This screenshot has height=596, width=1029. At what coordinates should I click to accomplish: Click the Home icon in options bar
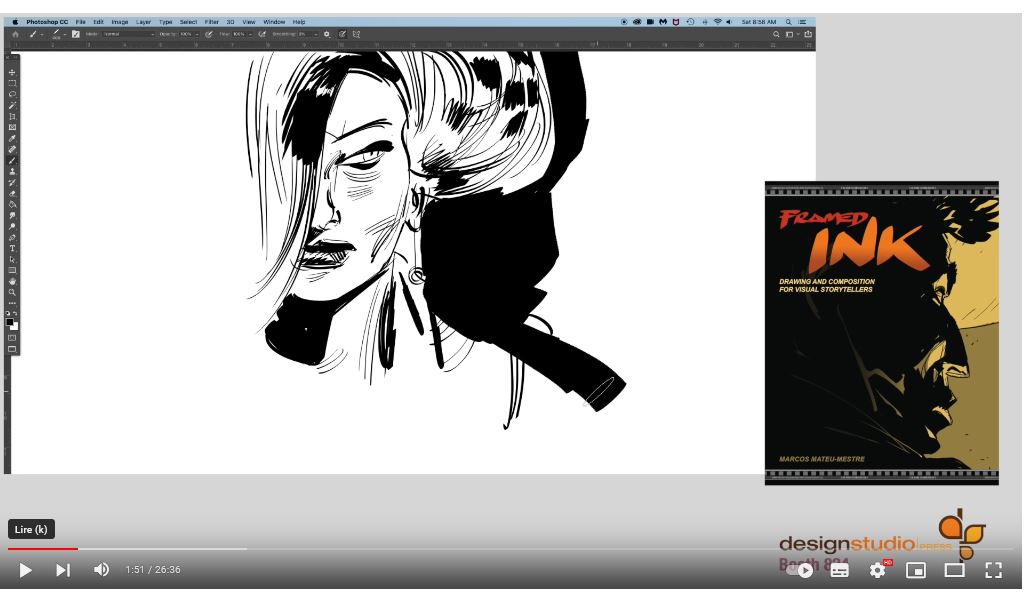(x=16, y=34)
